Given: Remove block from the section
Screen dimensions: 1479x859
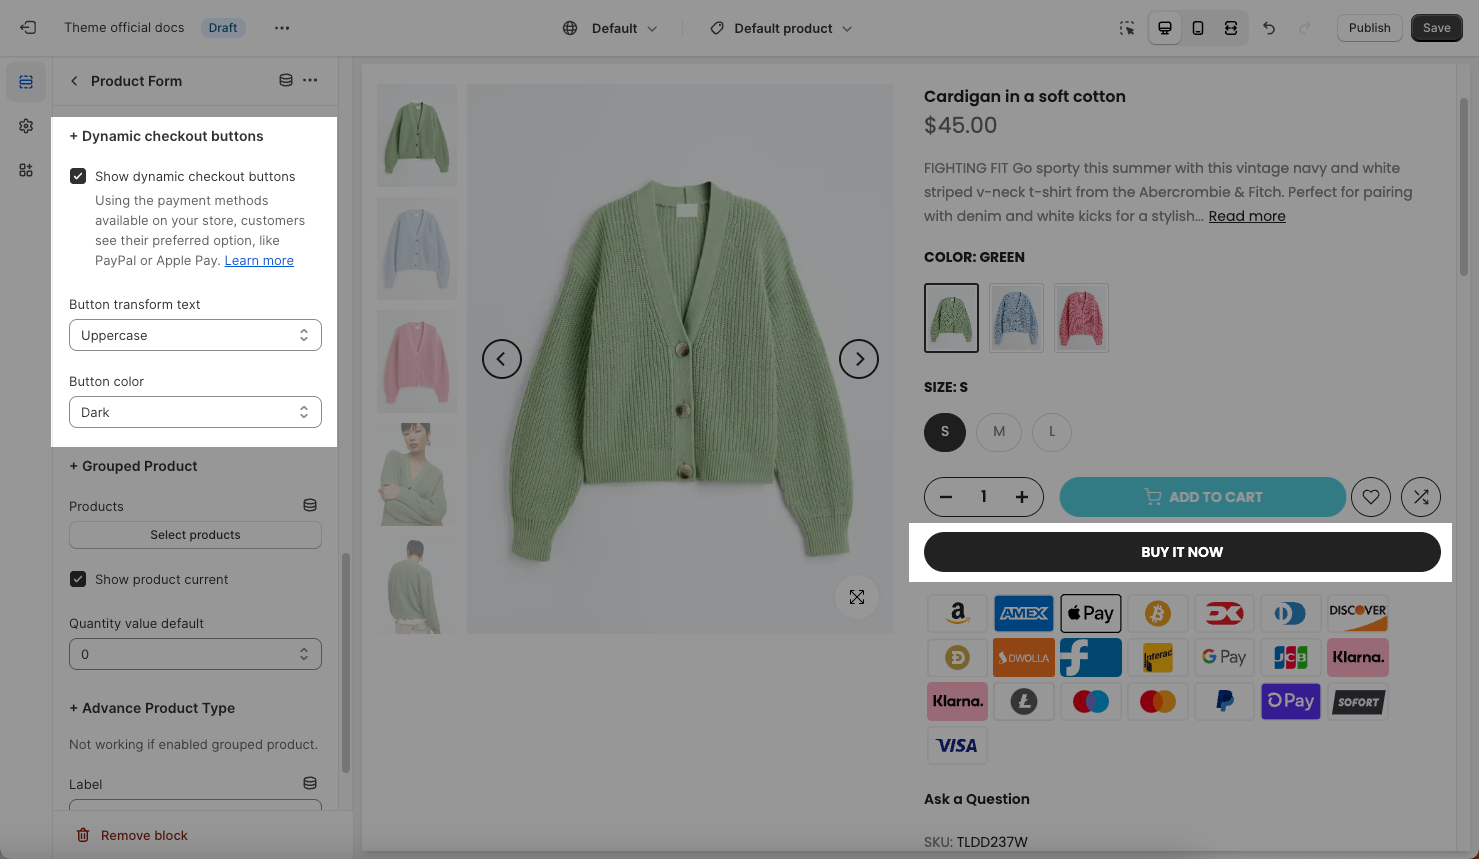Looking at the screenshot, I should click(132, 835).
